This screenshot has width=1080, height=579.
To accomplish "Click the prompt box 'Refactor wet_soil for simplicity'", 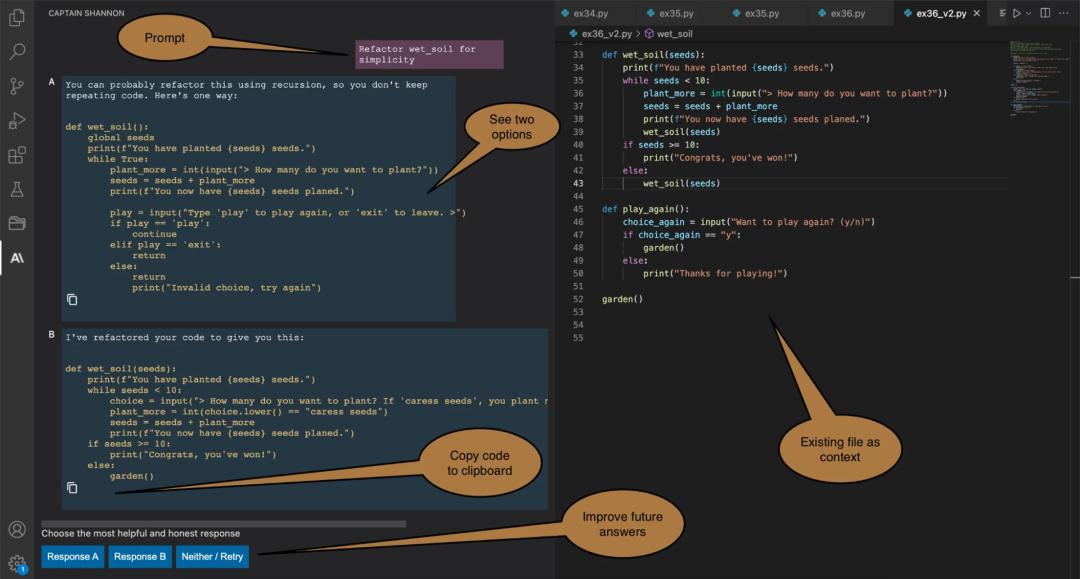I will coord(429,54).
